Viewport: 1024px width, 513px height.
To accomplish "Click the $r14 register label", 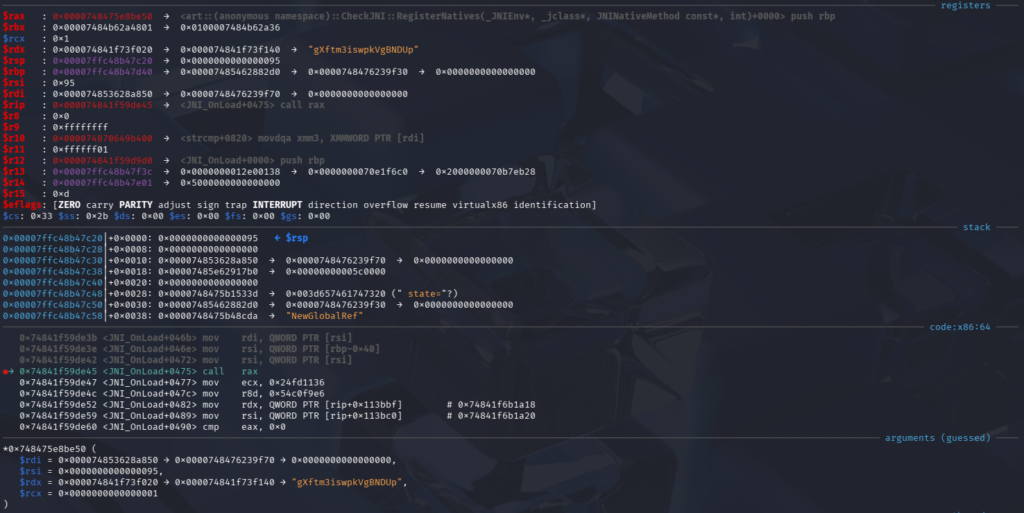I will coord(14,183).
